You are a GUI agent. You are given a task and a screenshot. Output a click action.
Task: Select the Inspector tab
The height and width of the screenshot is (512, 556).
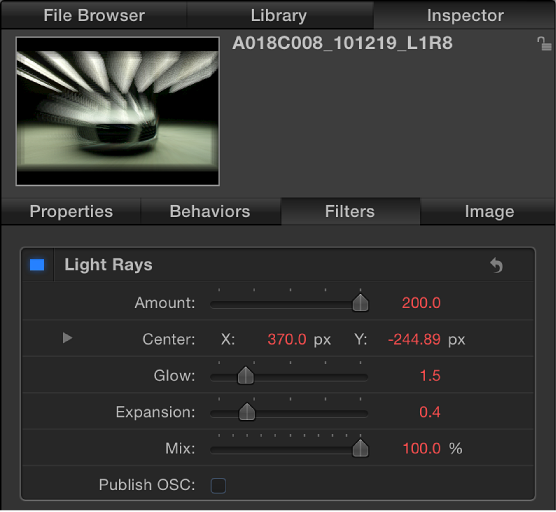(x=465, y=16)
